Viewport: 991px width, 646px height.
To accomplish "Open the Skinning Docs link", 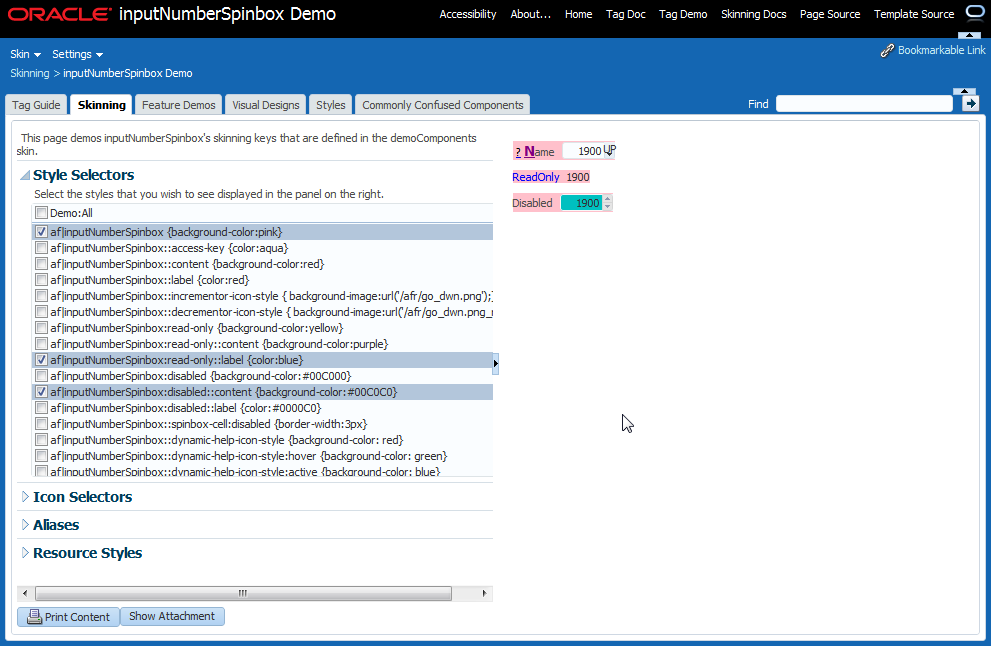I will [x=753, y=14].
